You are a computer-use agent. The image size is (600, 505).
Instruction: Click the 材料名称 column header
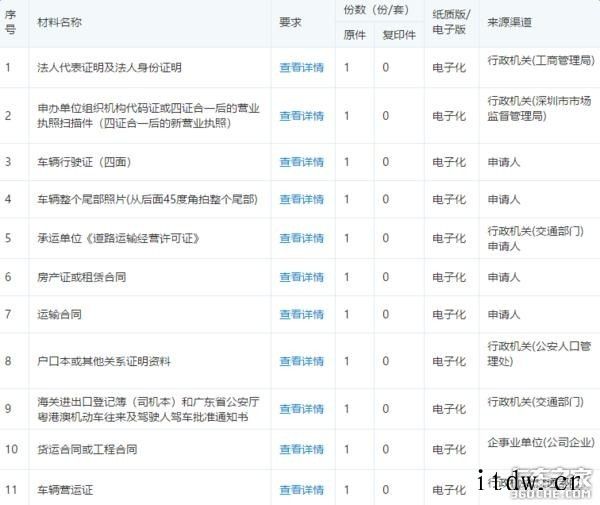[59, 22]
